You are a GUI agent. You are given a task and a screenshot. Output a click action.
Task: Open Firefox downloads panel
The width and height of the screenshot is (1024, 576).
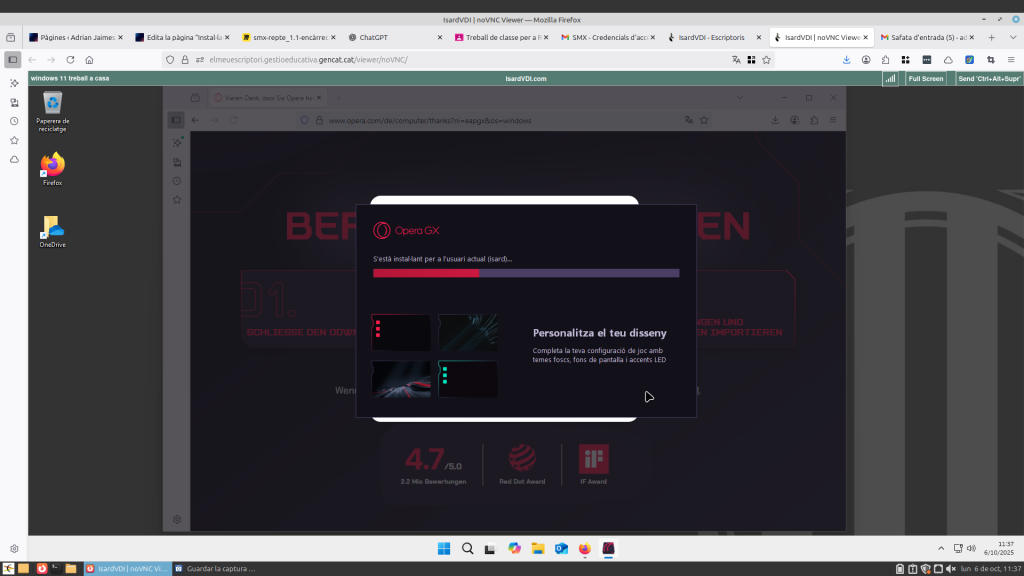(x=847, y=60)
